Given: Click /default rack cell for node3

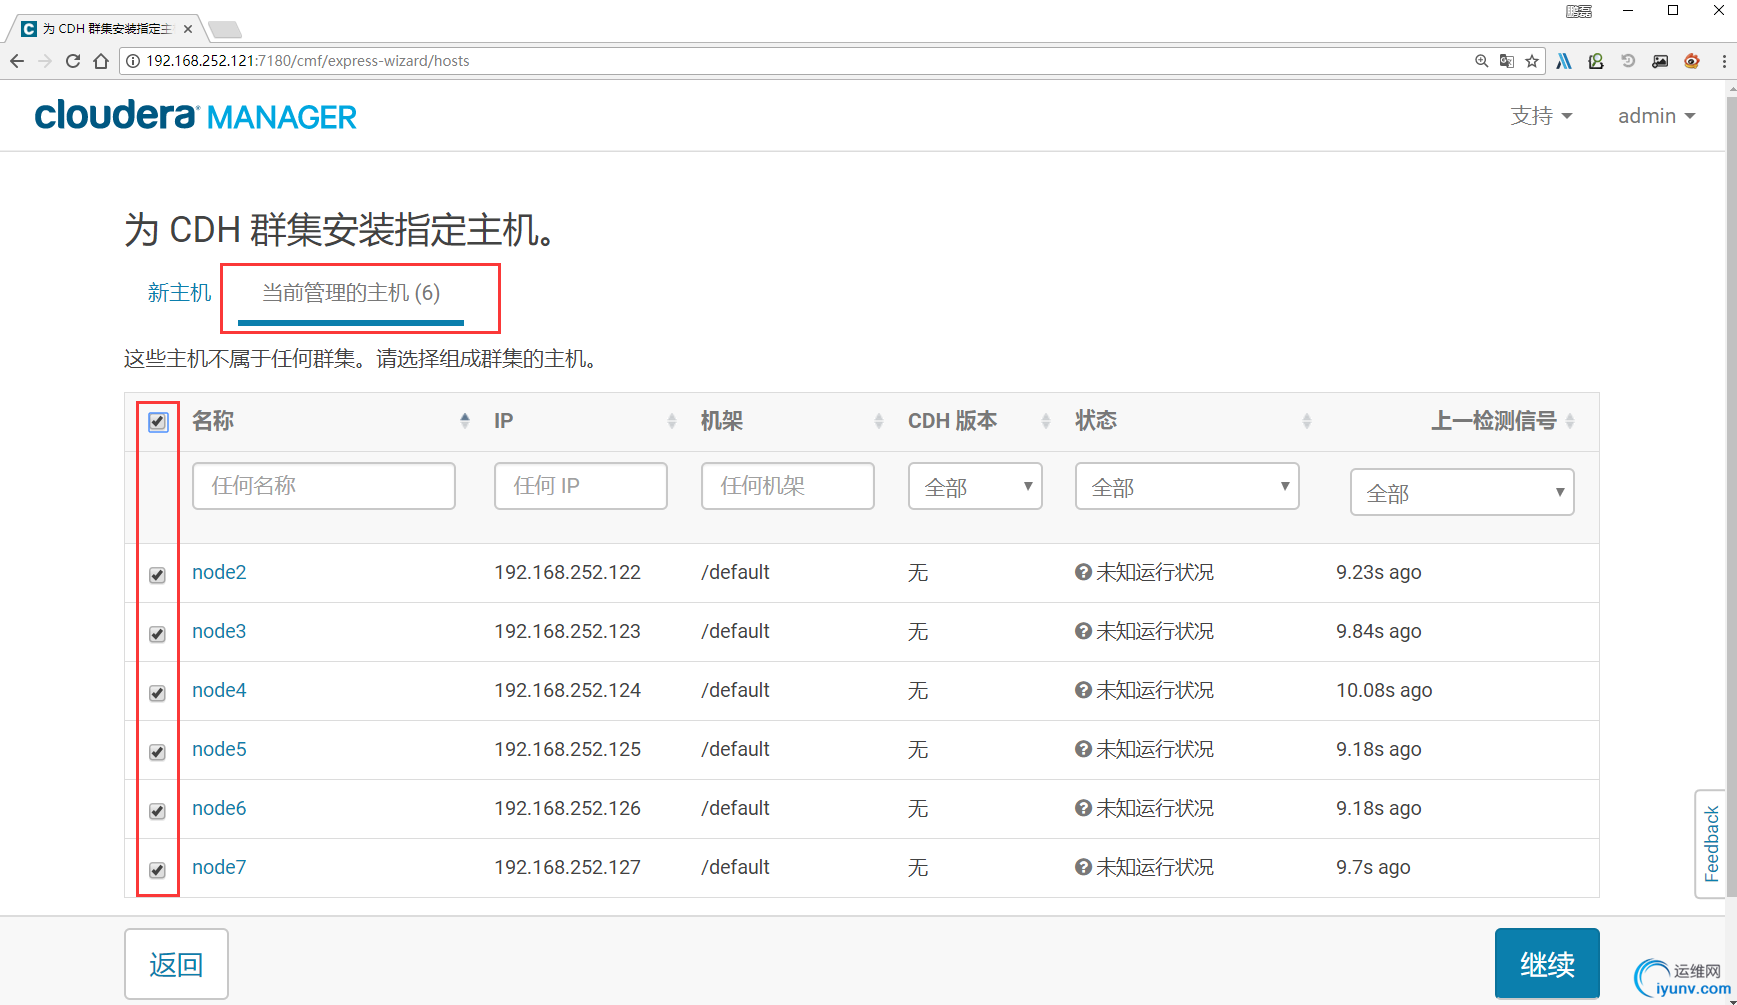Looking at the screenshot, I should pos(735,631).
